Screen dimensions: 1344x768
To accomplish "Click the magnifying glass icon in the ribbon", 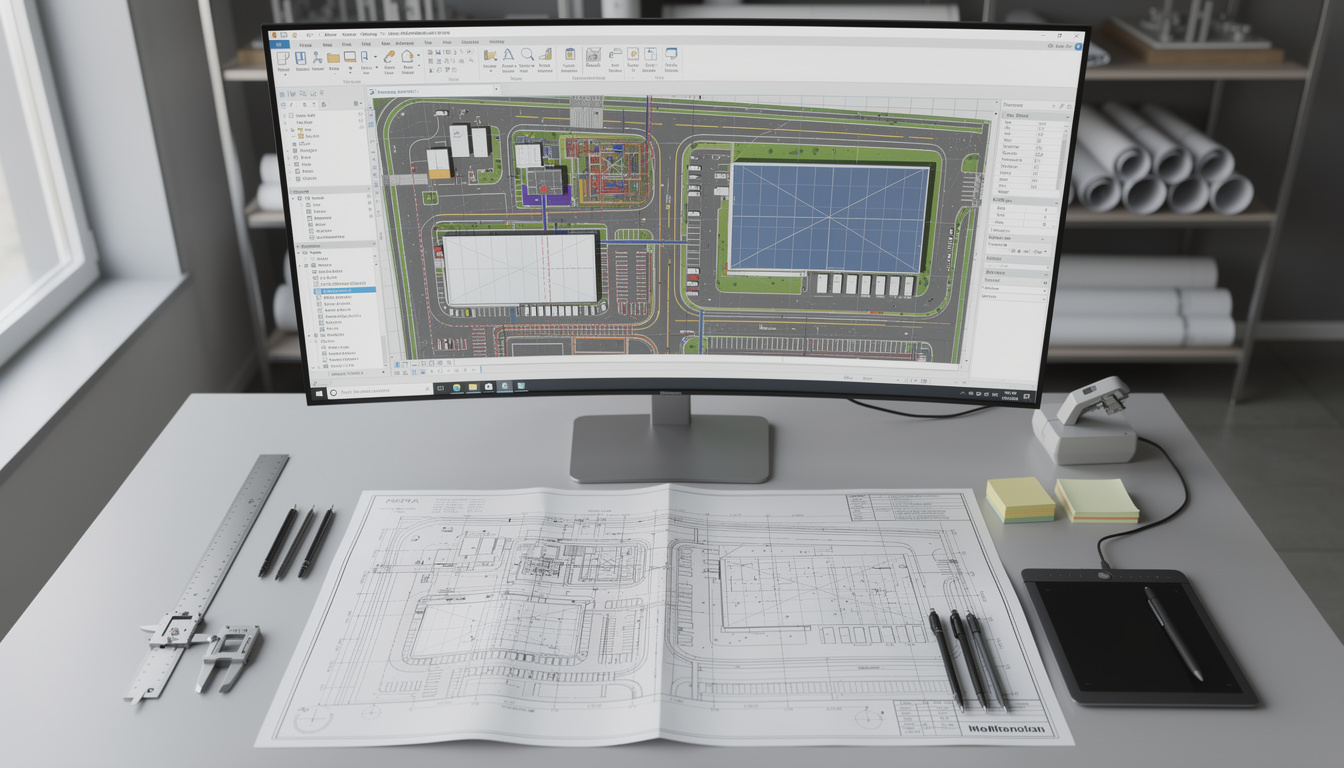I will tap(527, 55).
